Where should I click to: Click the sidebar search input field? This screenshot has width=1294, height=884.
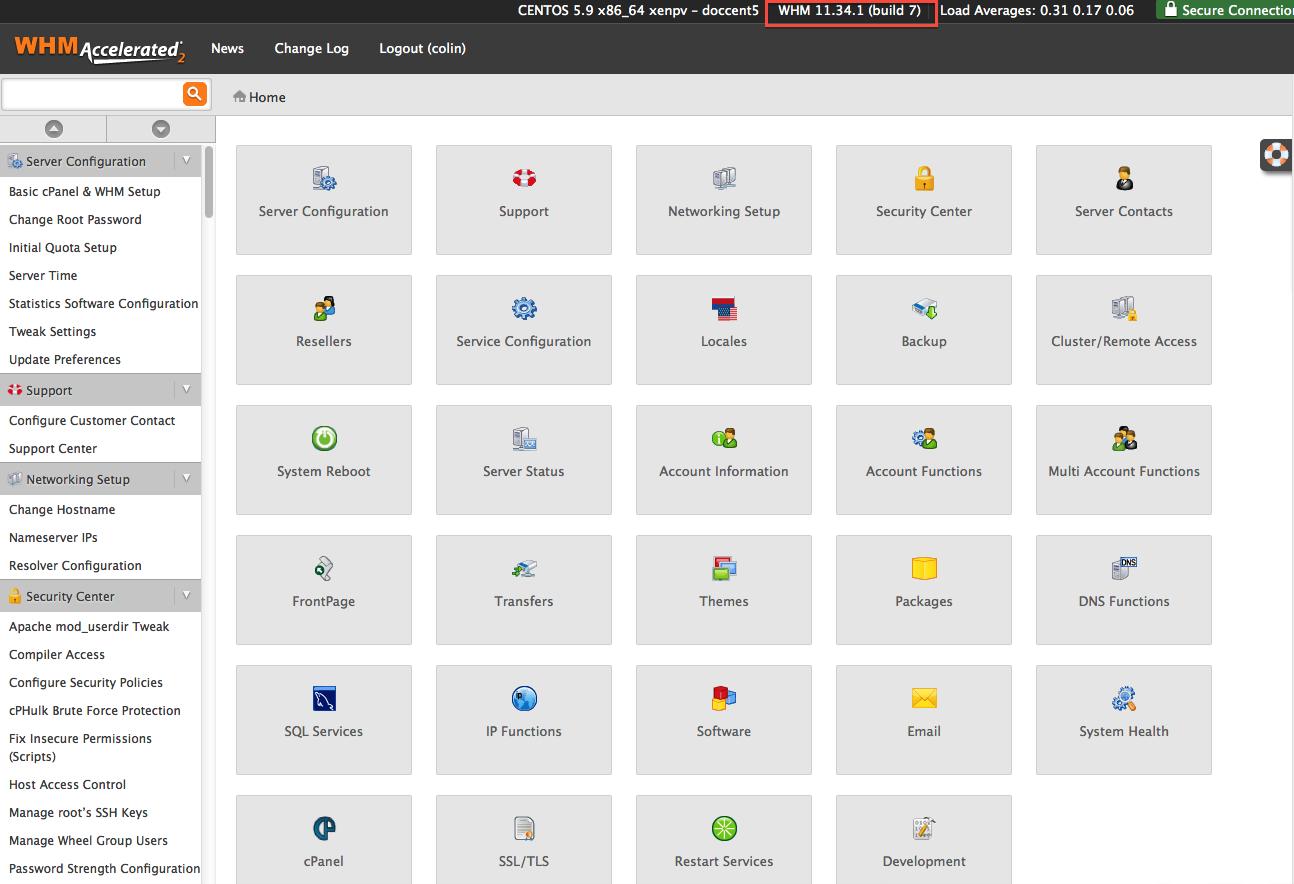click(x=92, y=94)
